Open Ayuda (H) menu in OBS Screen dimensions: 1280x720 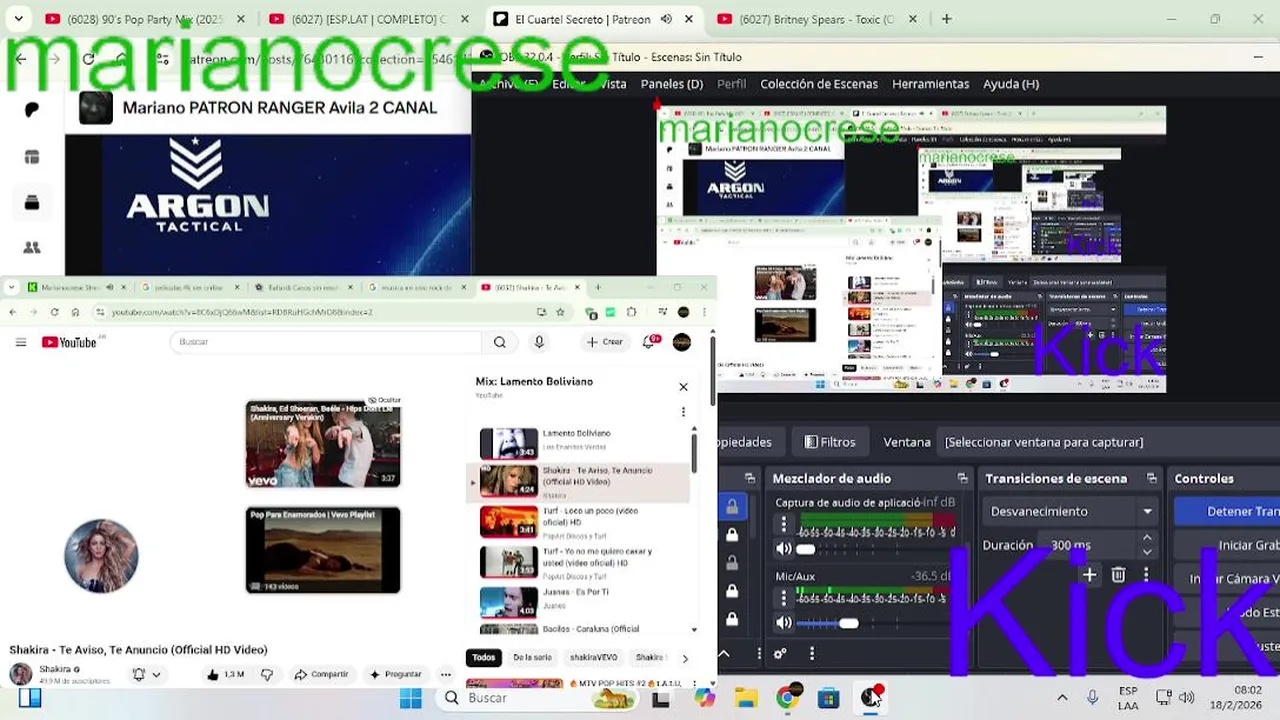point(1011,84)
